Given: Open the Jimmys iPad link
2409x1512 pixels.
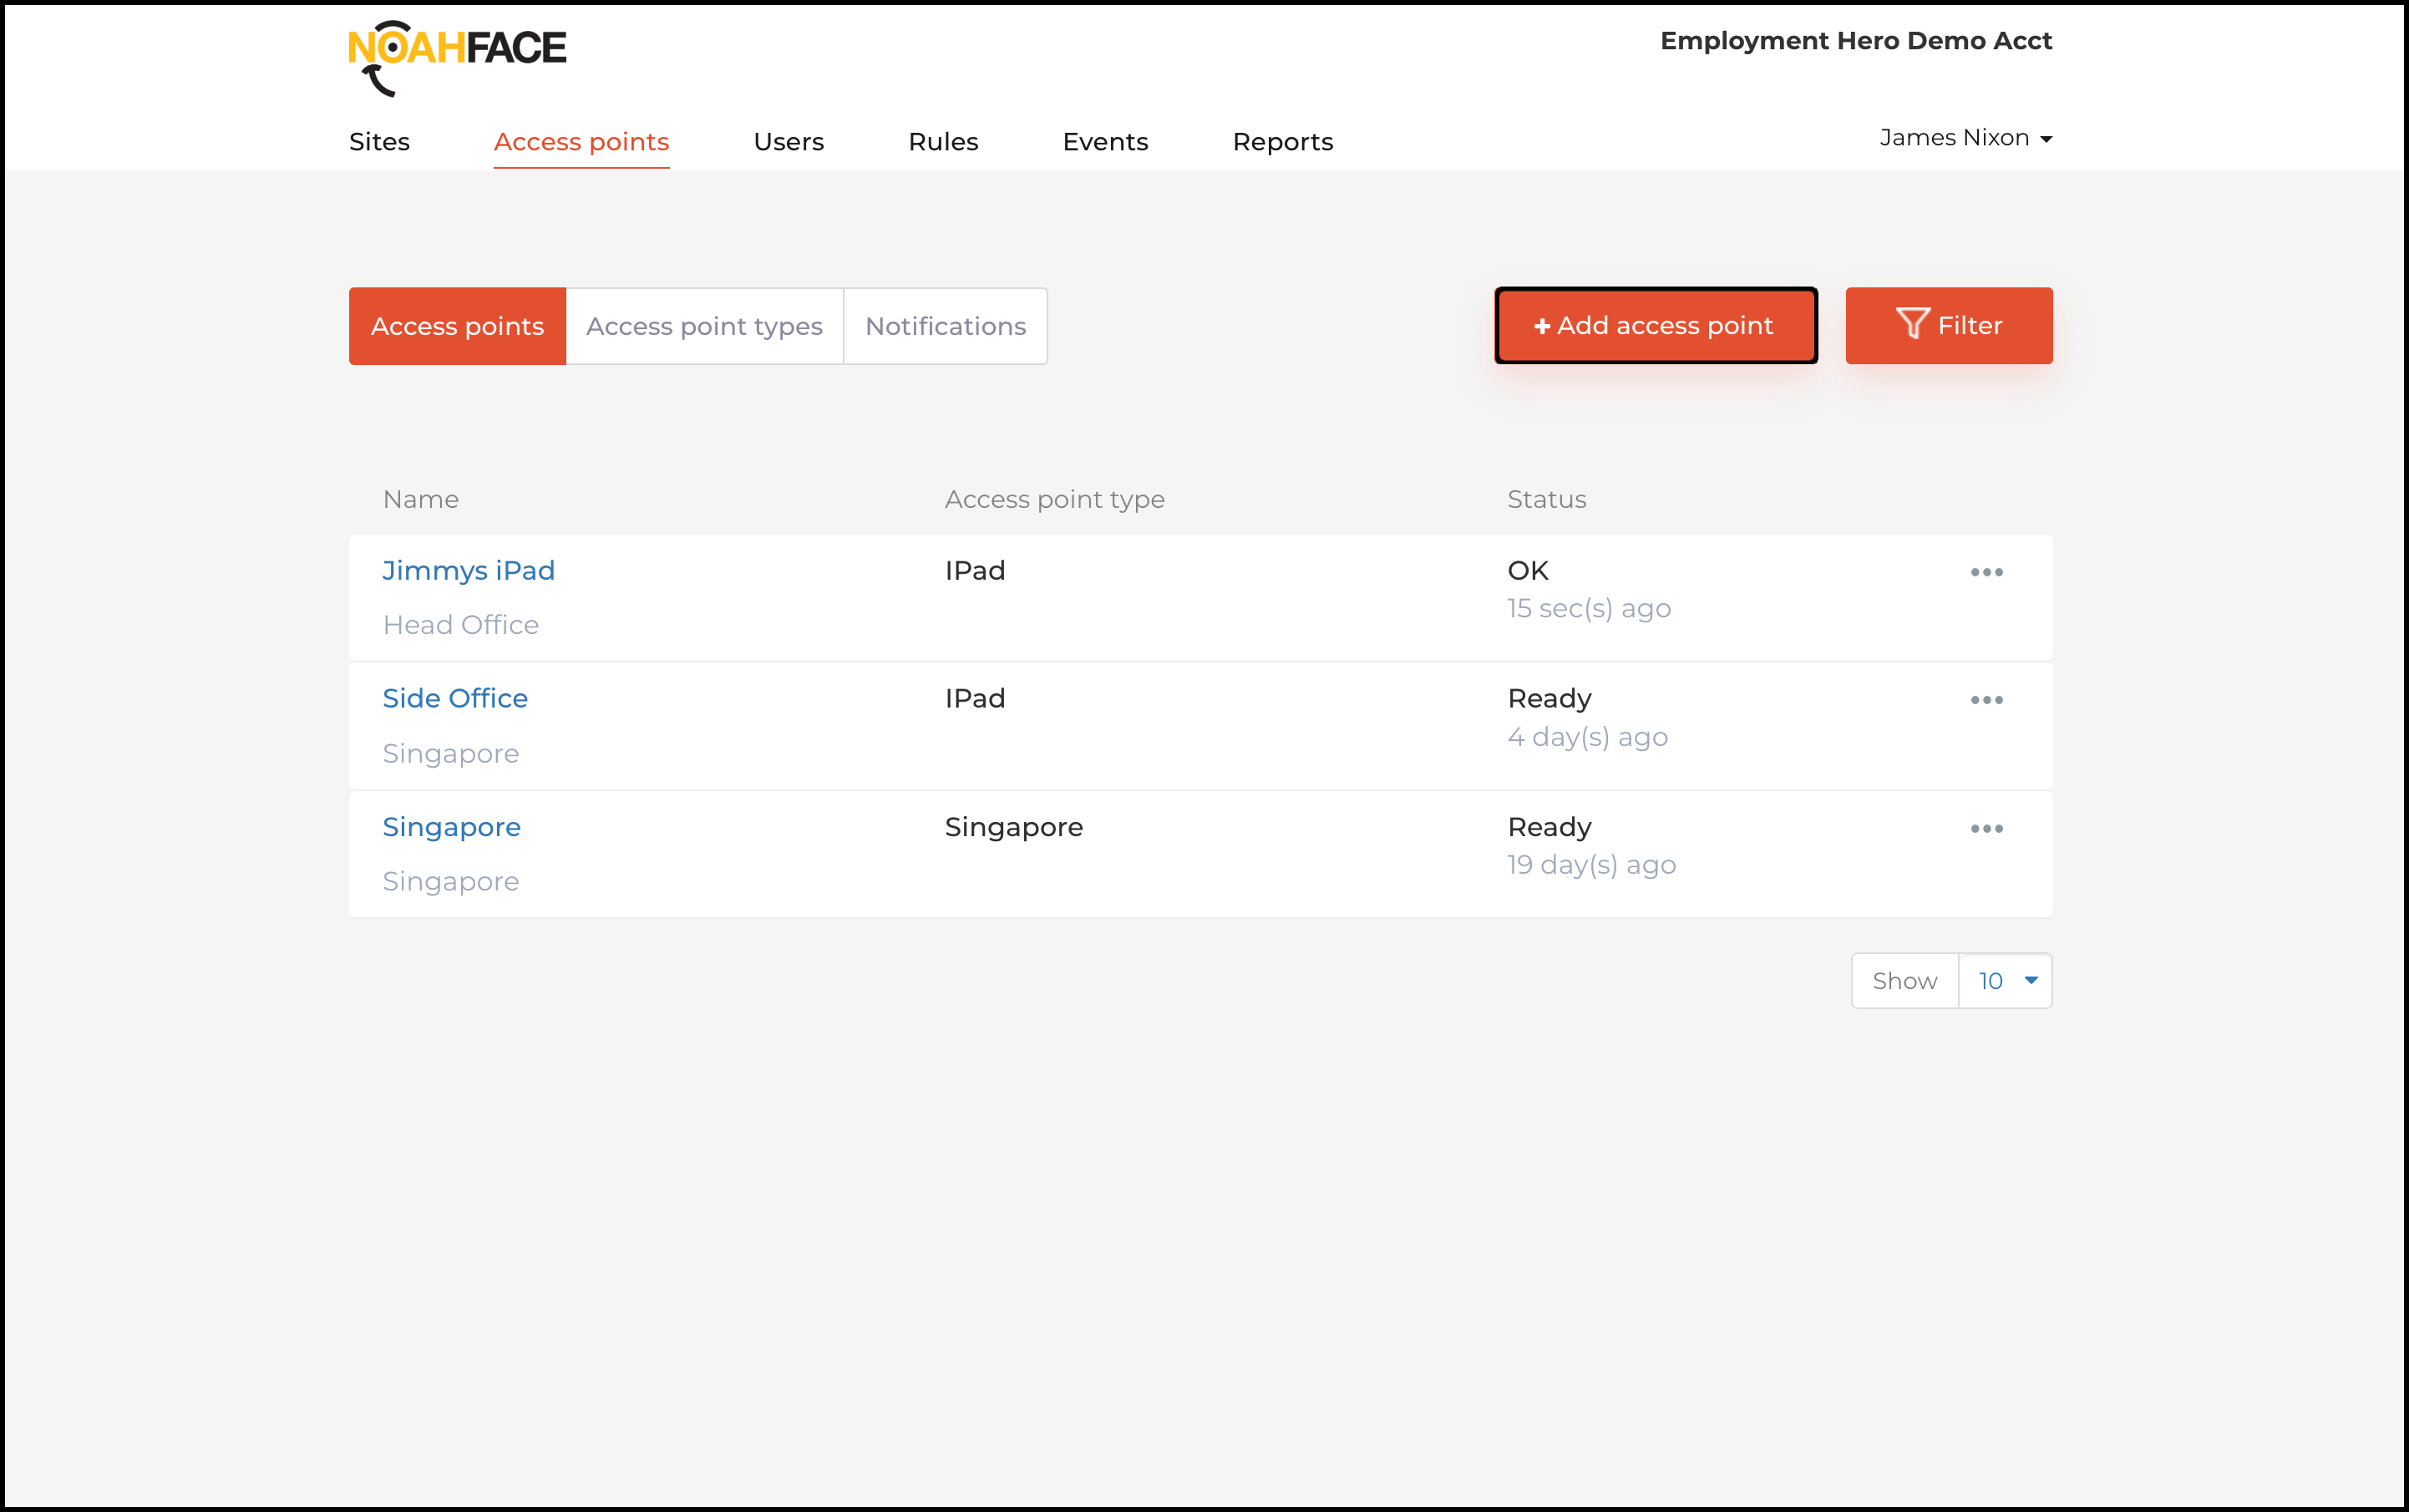Looking at the screenshot, I should tap(468, 570).
